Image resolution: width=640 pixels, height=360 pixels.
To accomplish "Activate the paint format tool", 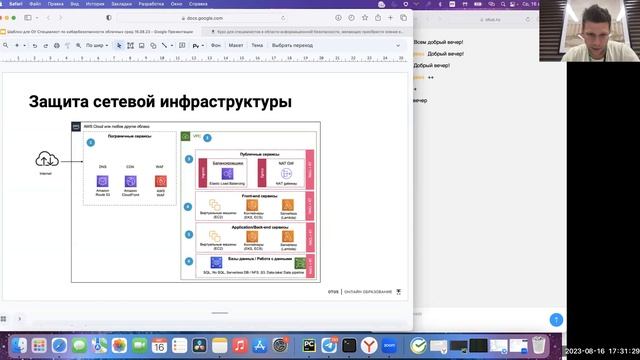I will tap(67, 46).
